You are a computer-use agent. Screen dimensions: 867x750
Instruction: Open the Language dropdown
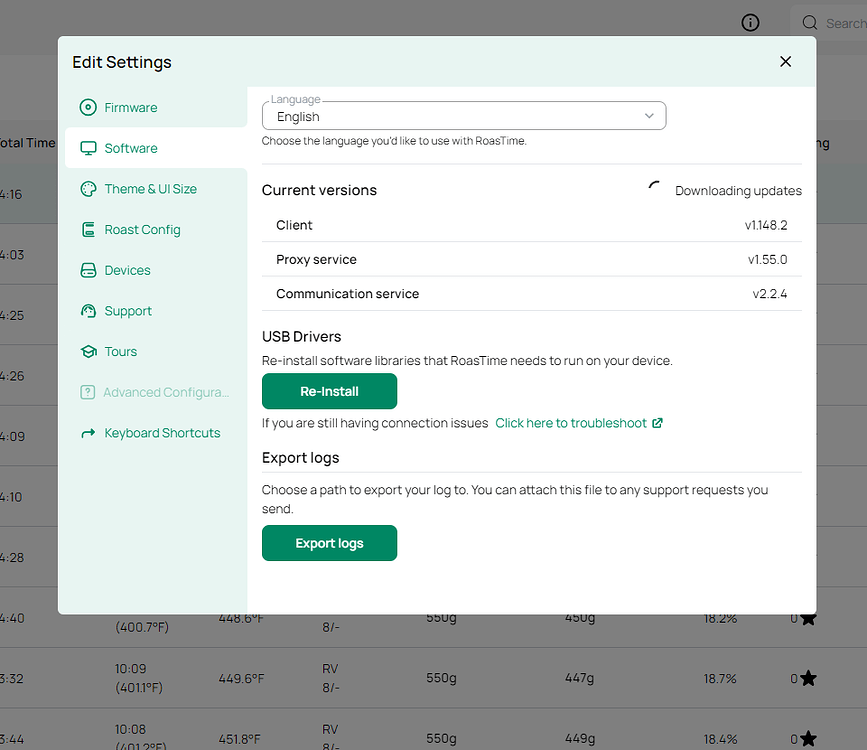[x=463, y=116]
